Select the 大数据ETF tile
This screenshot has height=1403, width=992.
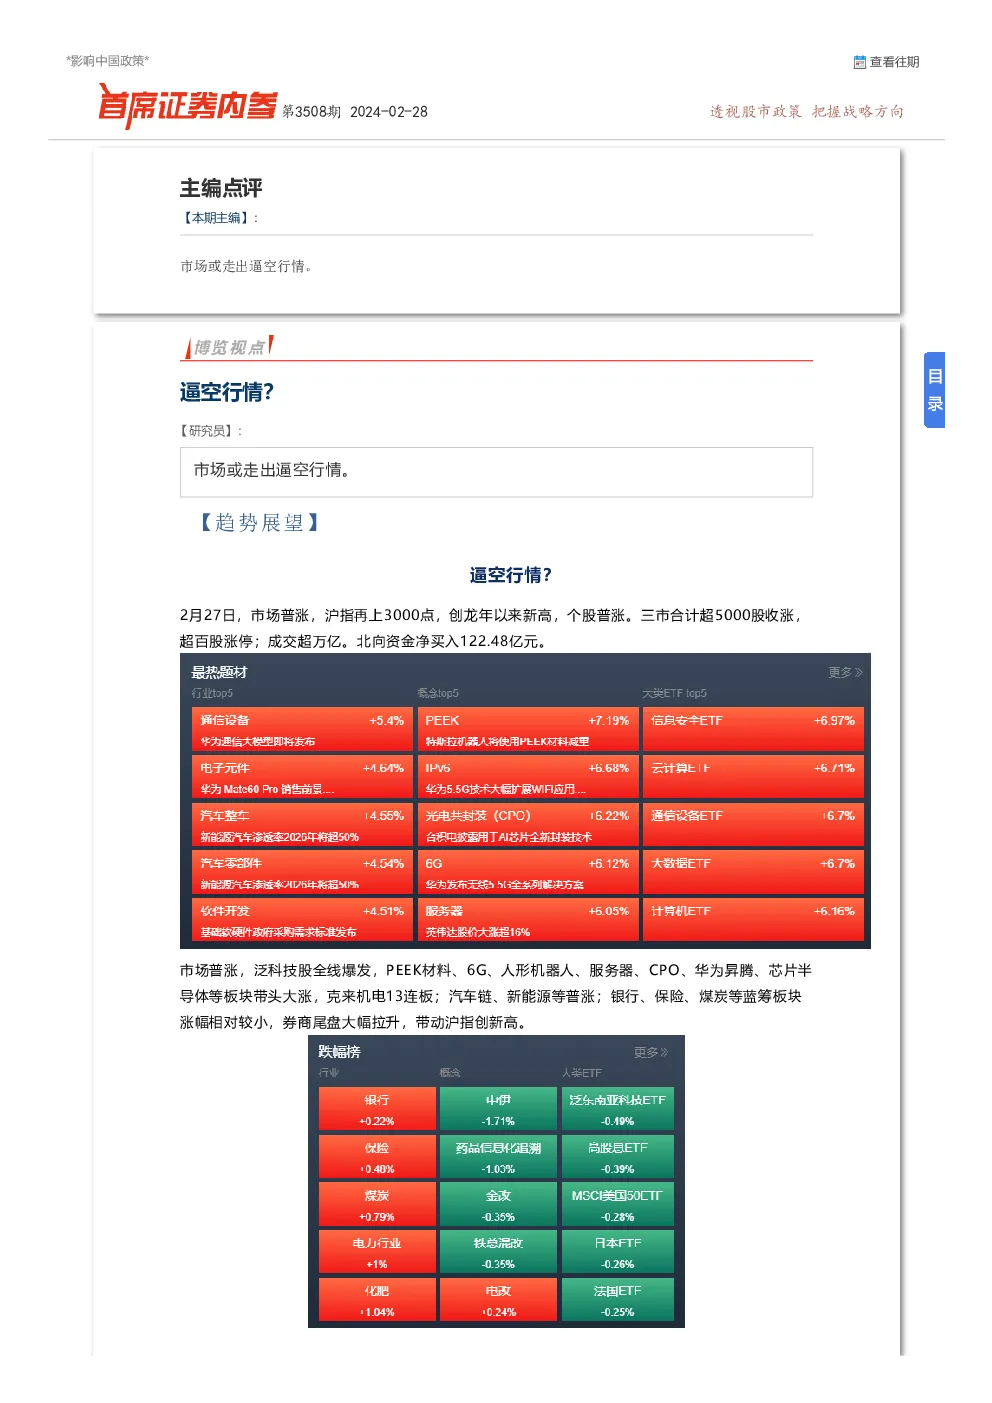point(753,873)
